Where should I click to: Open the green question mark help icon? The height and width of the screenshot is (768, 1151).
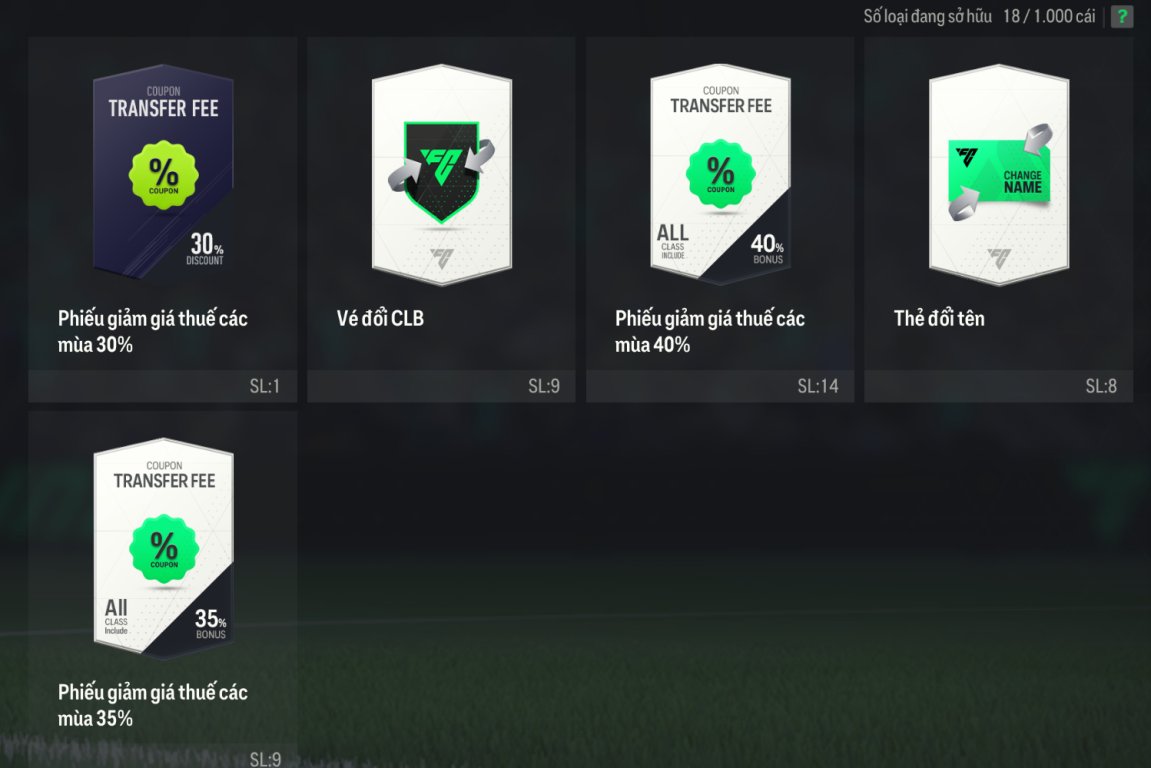tap(1122, 16)
